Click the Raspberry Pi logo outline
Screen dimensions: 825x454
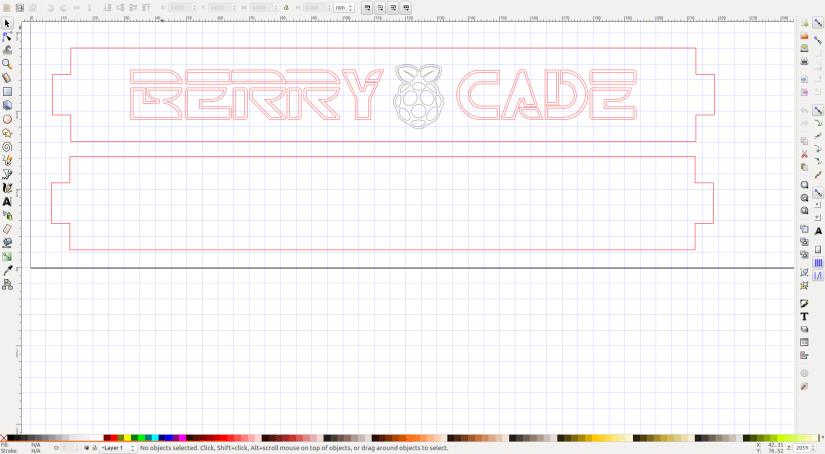pyautogui.click(x=419, y=96)
